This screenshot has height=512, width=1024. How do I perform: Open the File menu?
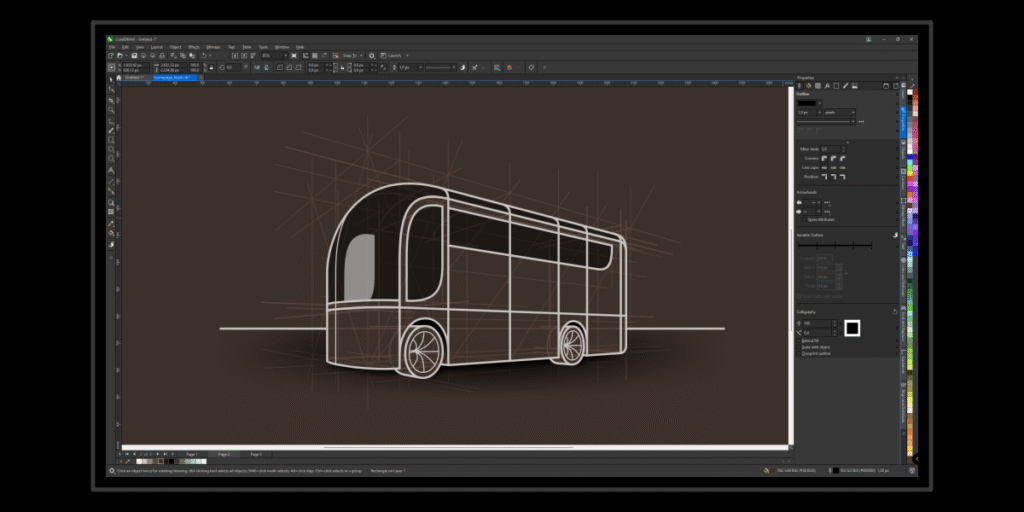[x=112, y=47]
